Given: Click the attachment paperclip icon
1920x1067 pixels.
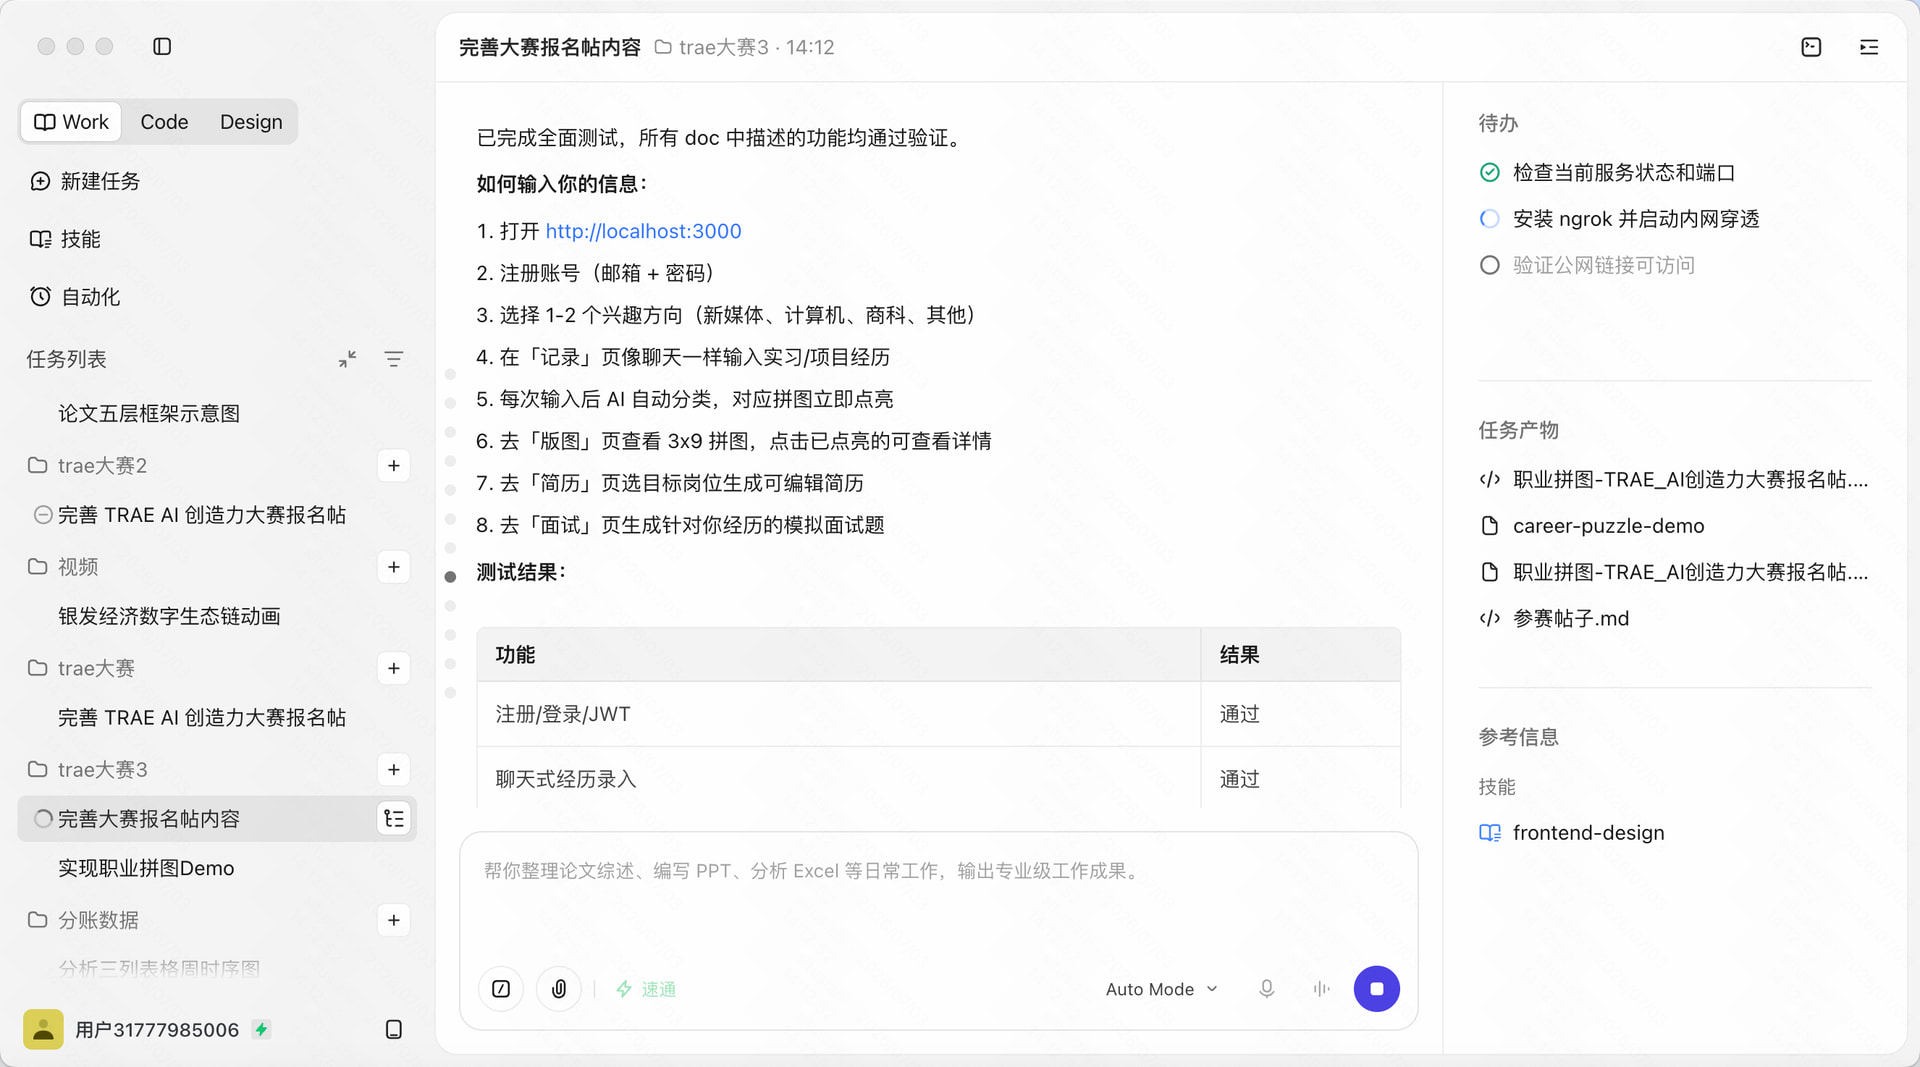Looking at the screenshot, I should [559, 989].
